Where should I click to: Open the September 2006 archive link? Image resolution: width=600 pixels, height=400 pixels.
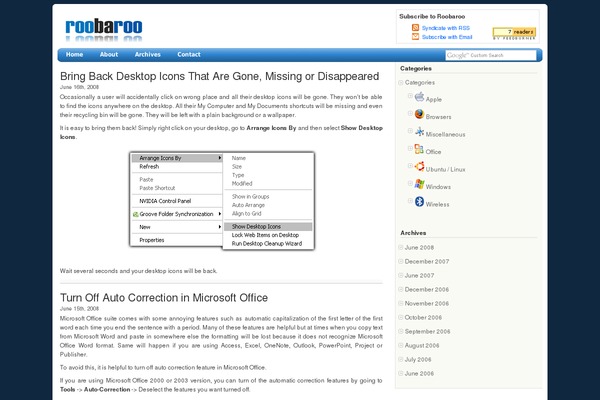(x=427, y=331)
